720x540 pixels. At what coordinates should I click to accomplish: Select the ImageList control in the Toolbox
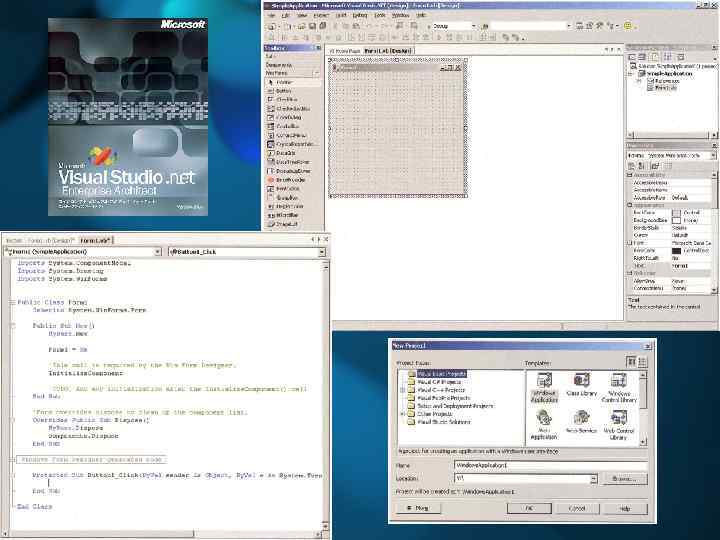click(292, 224)
